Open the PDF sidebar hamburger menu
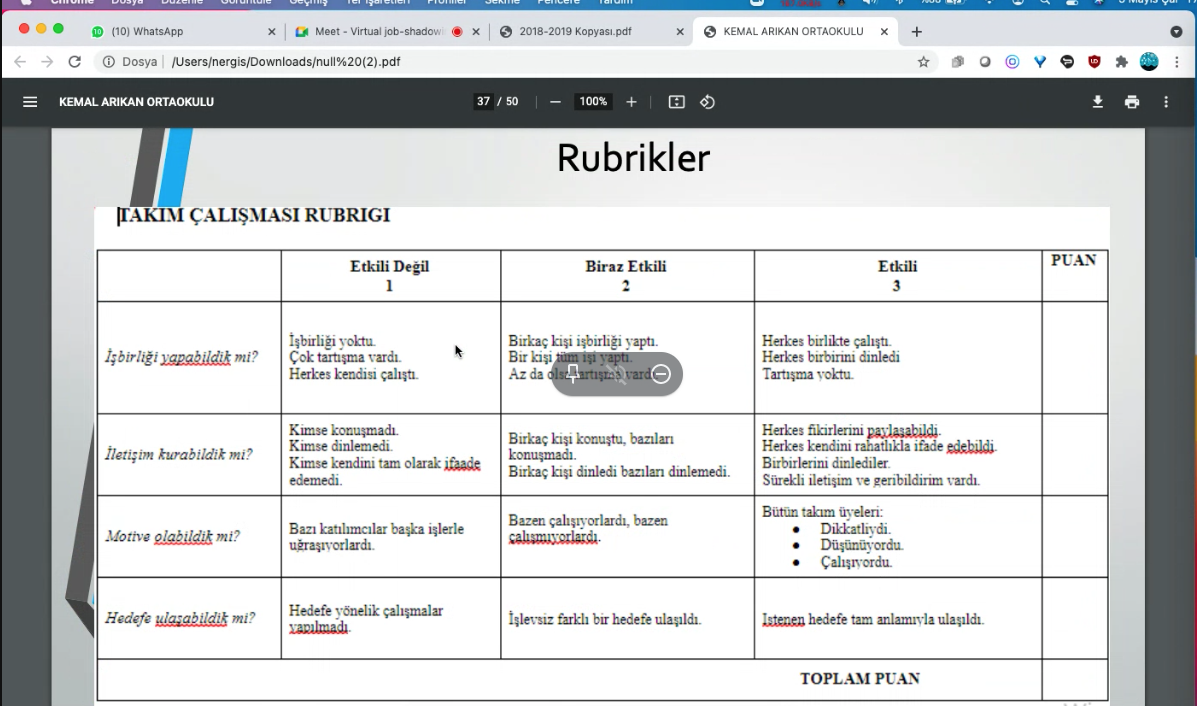The image size is (1197, 706). [x=30, y=102]
